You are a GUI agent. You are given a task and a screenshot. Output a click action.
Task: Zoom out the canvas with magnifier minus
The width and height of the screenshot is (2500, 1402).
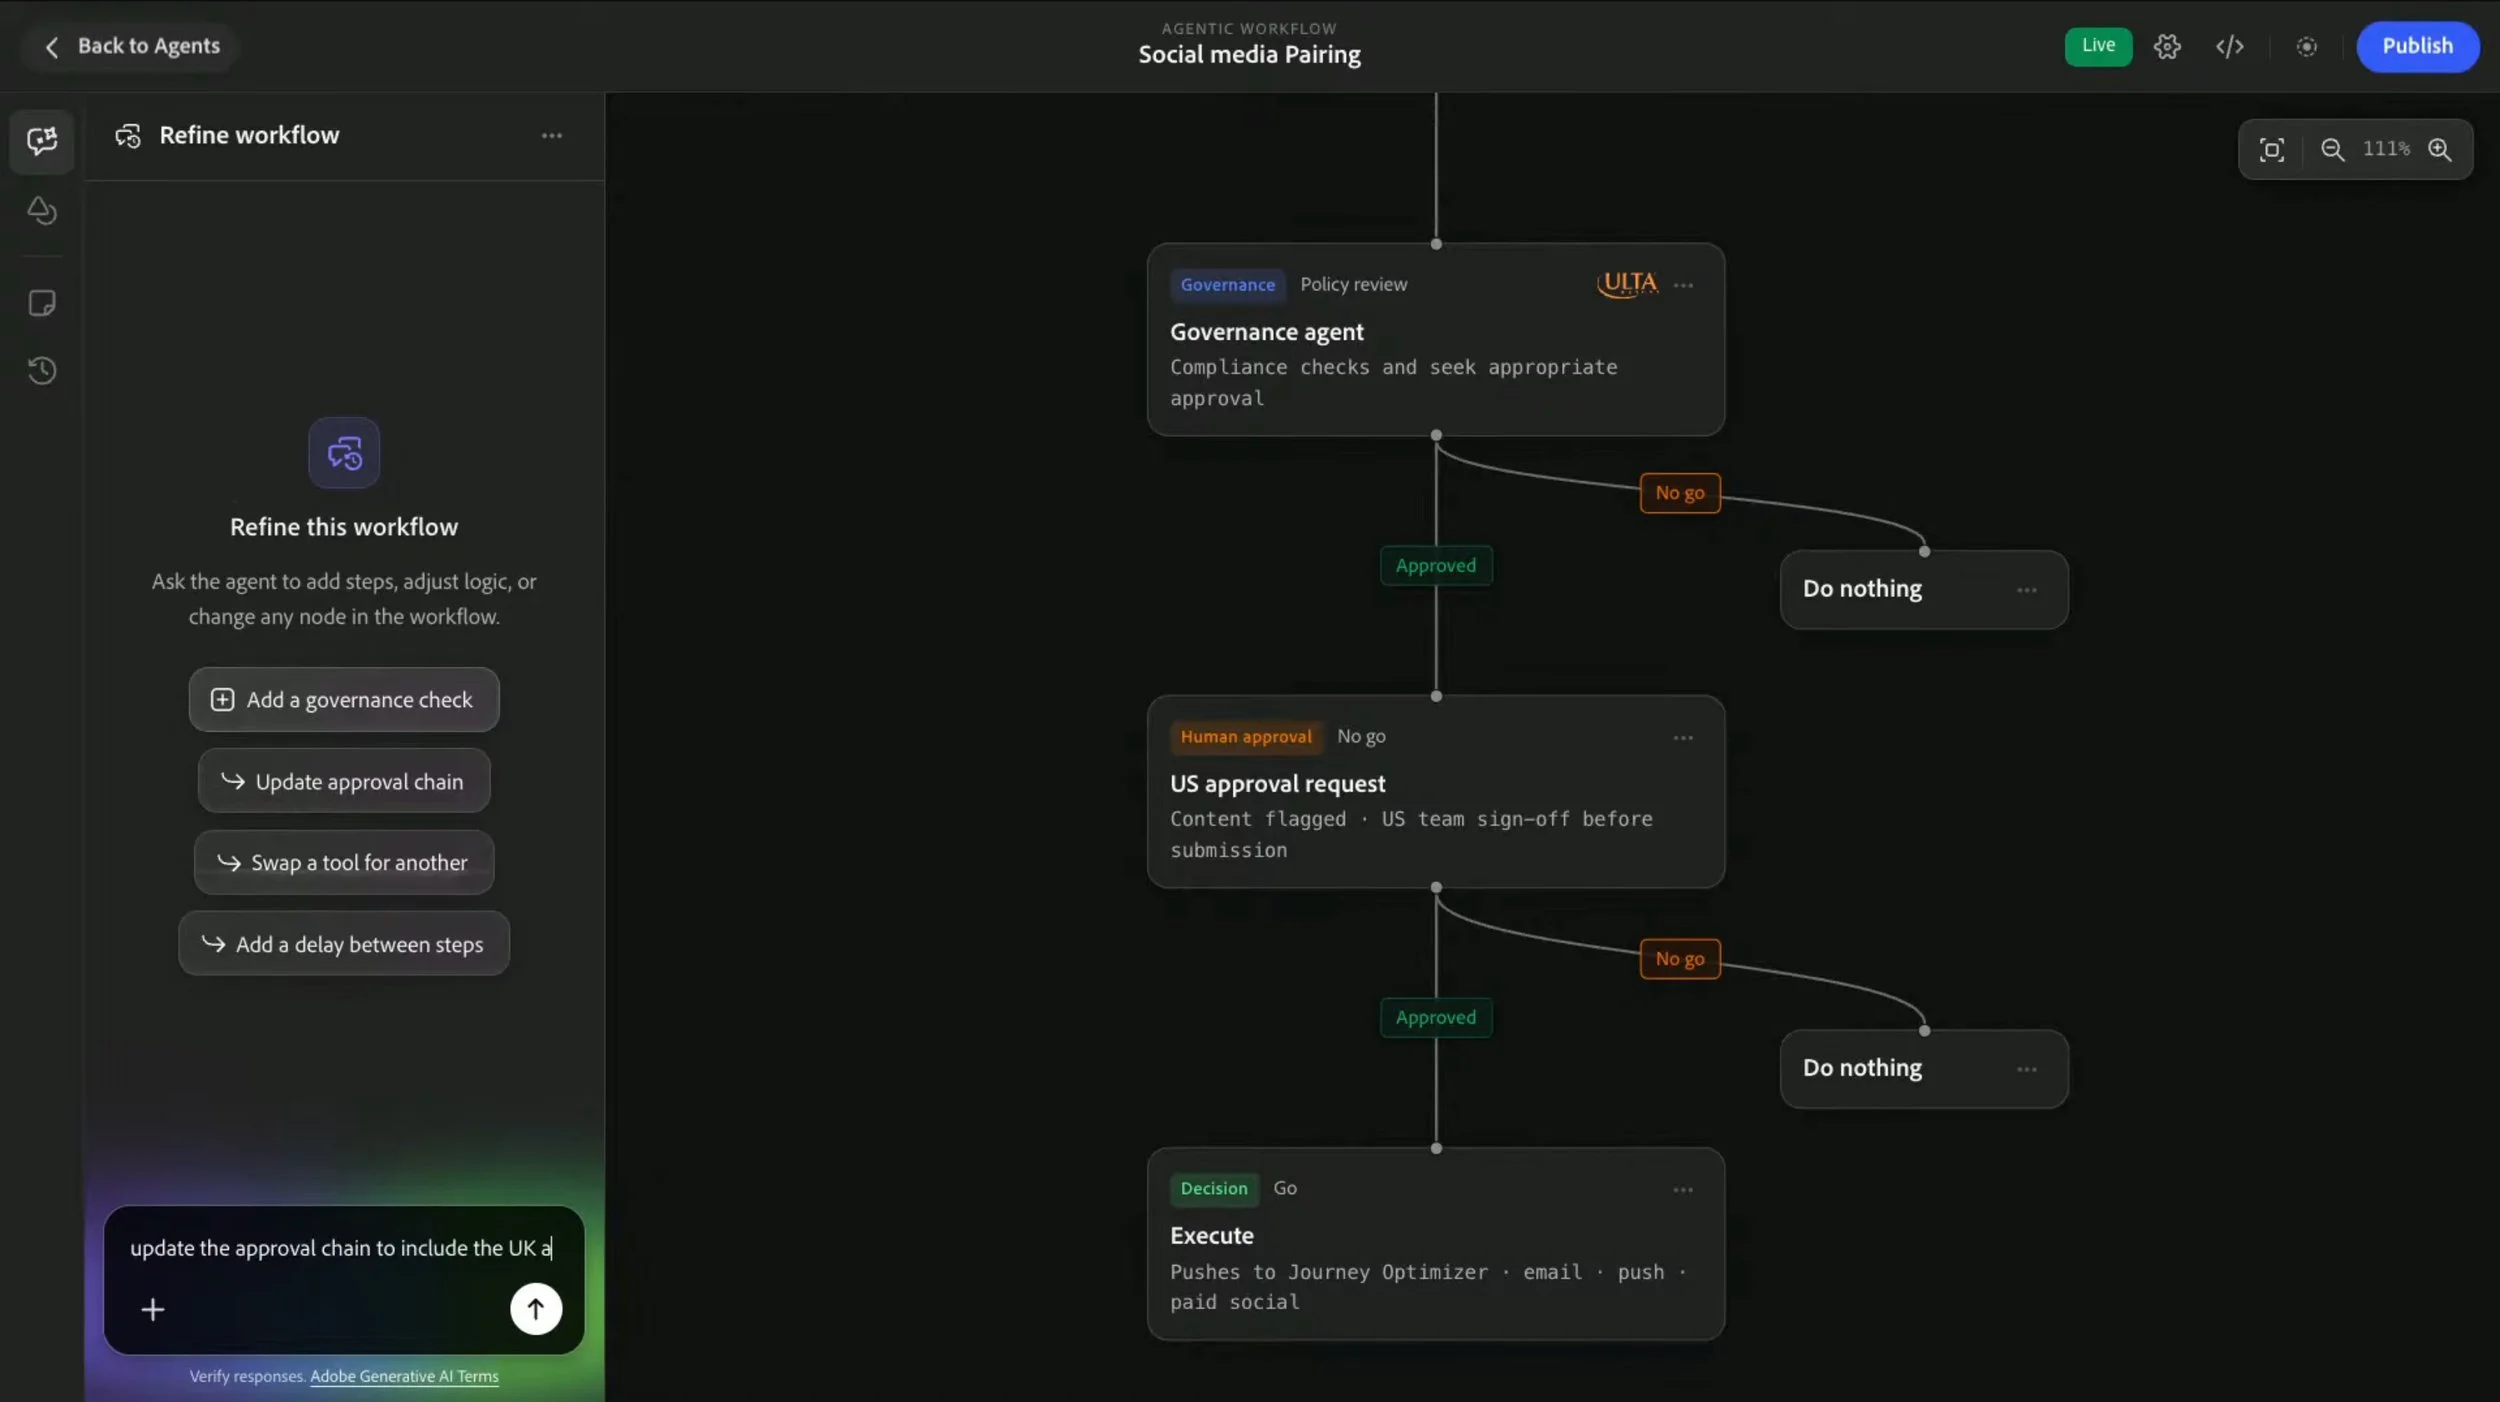[x=2332, y=149]
